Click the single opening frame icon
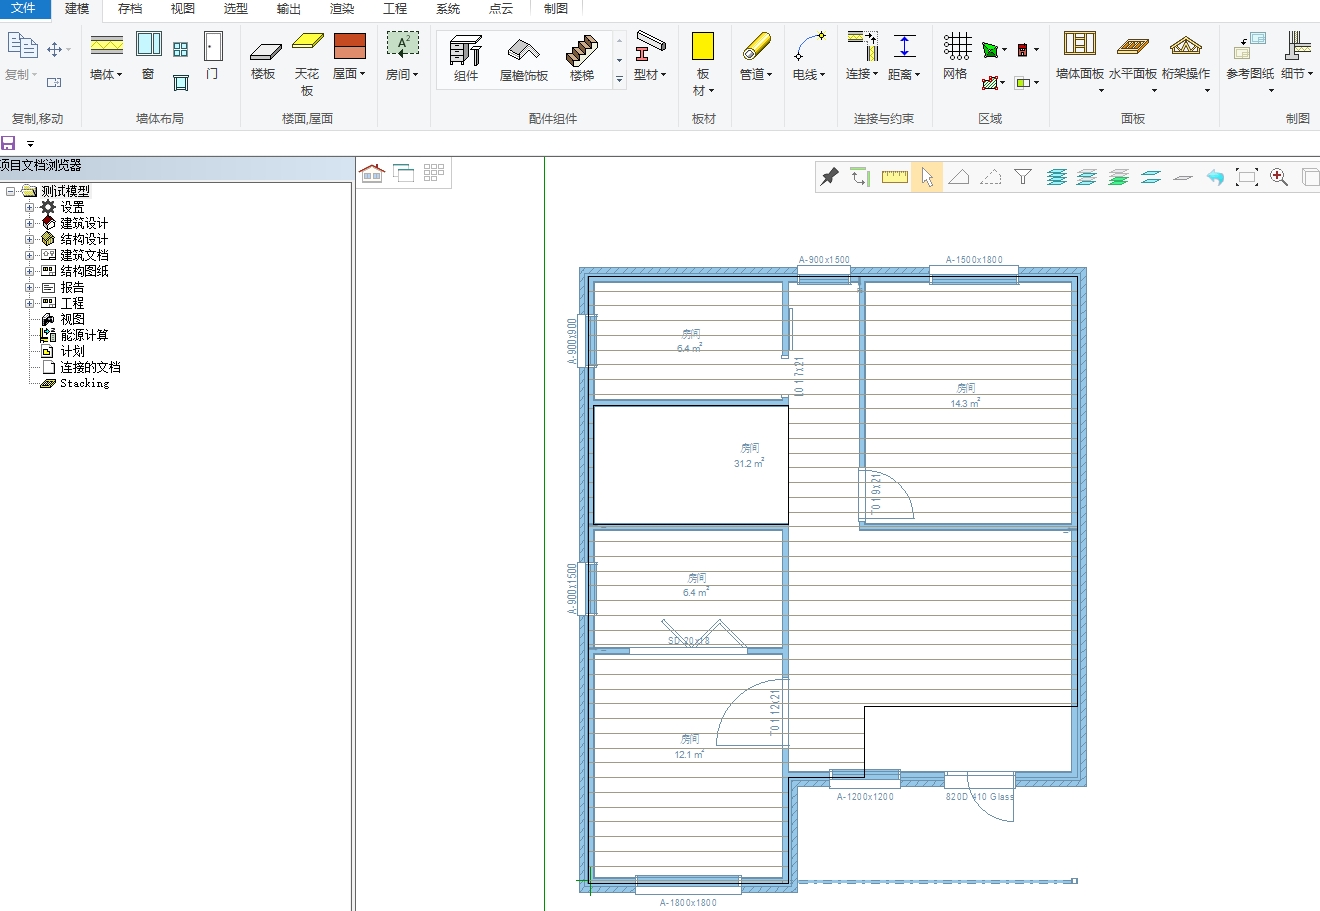This screenshot has height=911, width=1320. 181,82
